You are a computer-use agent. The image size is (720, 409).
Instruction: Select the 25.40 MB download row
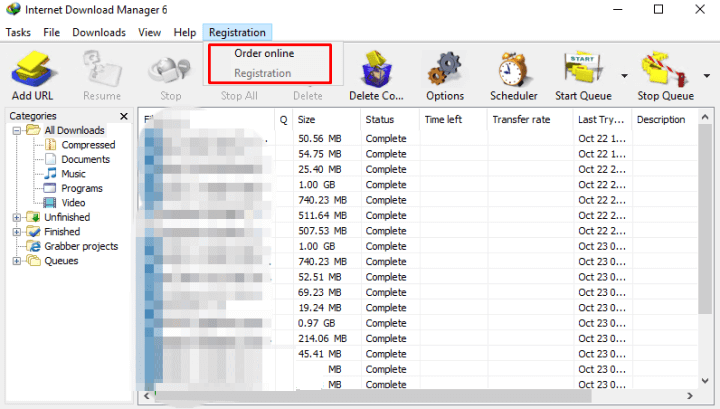[418, 169]
